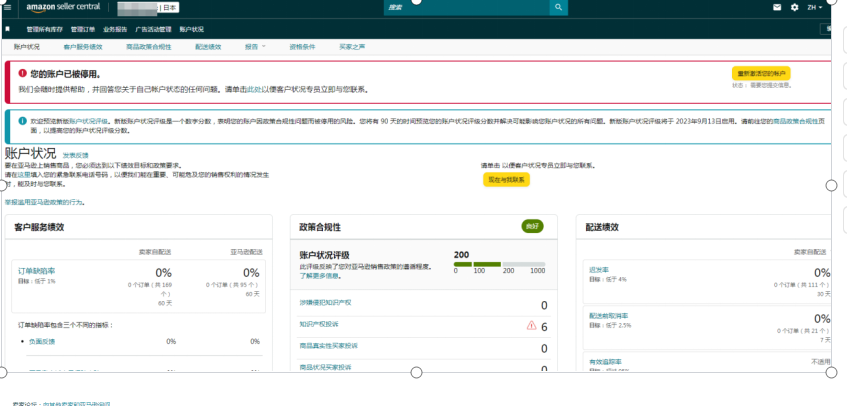The height and width of the screenshot is (406, 847).
Task: Open 管理订单 shortcut
Action: point(83,29)
